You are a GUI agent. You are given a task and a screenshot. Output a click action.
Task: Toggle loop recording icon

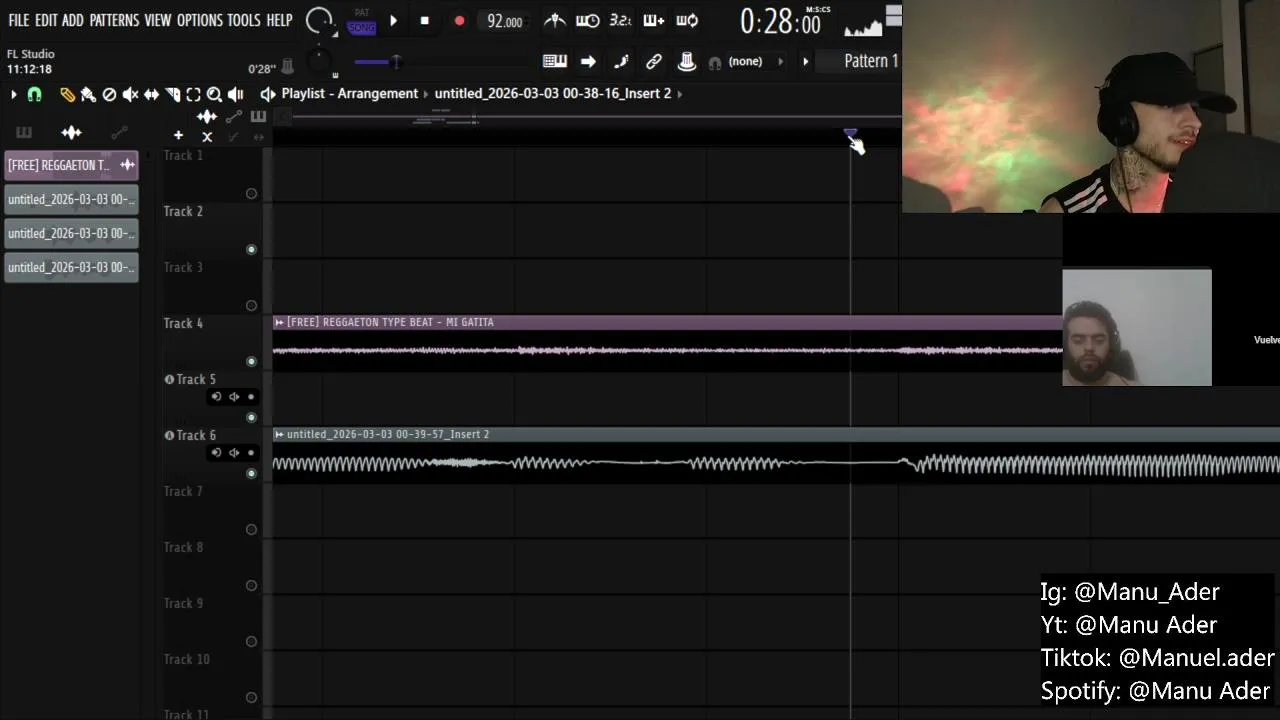687,20
